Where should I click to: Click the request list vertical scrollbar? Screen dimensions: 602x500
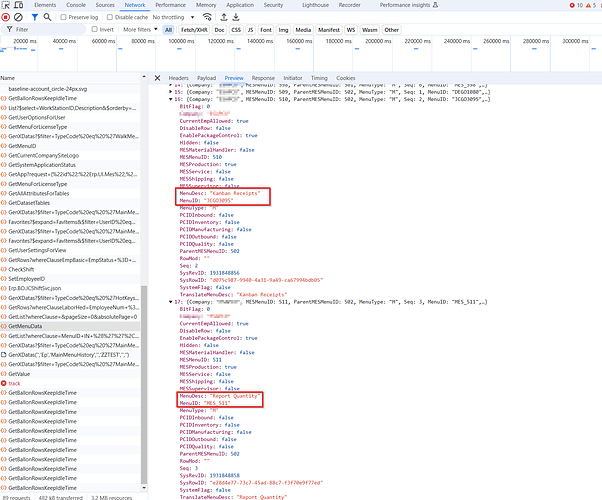(x=144, y=385)
